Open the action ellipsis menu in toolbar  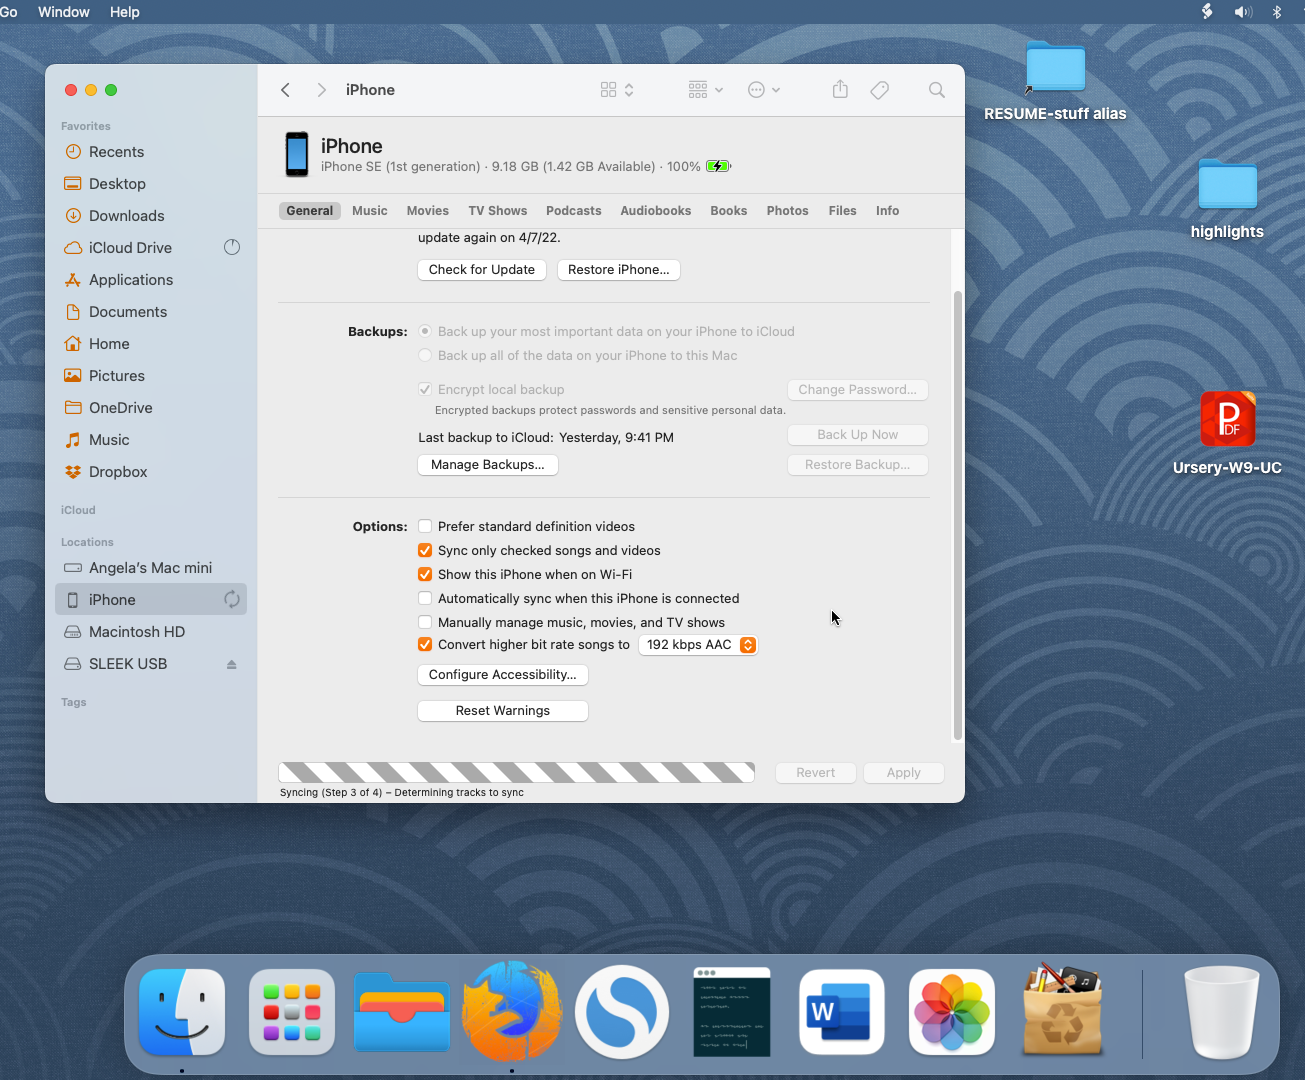pos(764,90)
